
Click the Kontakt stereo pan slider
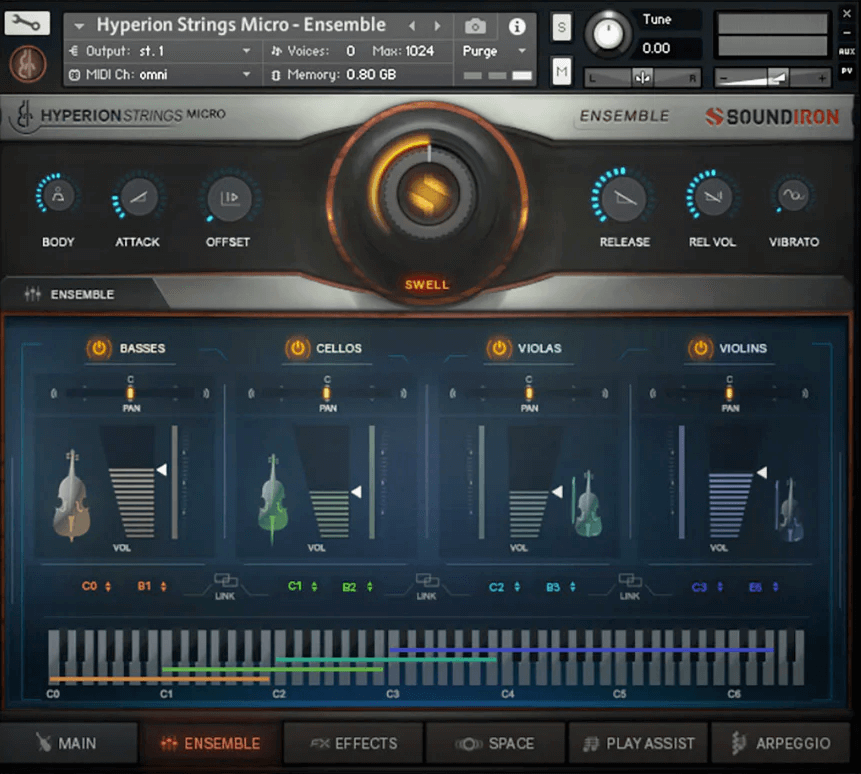point(642,78)
